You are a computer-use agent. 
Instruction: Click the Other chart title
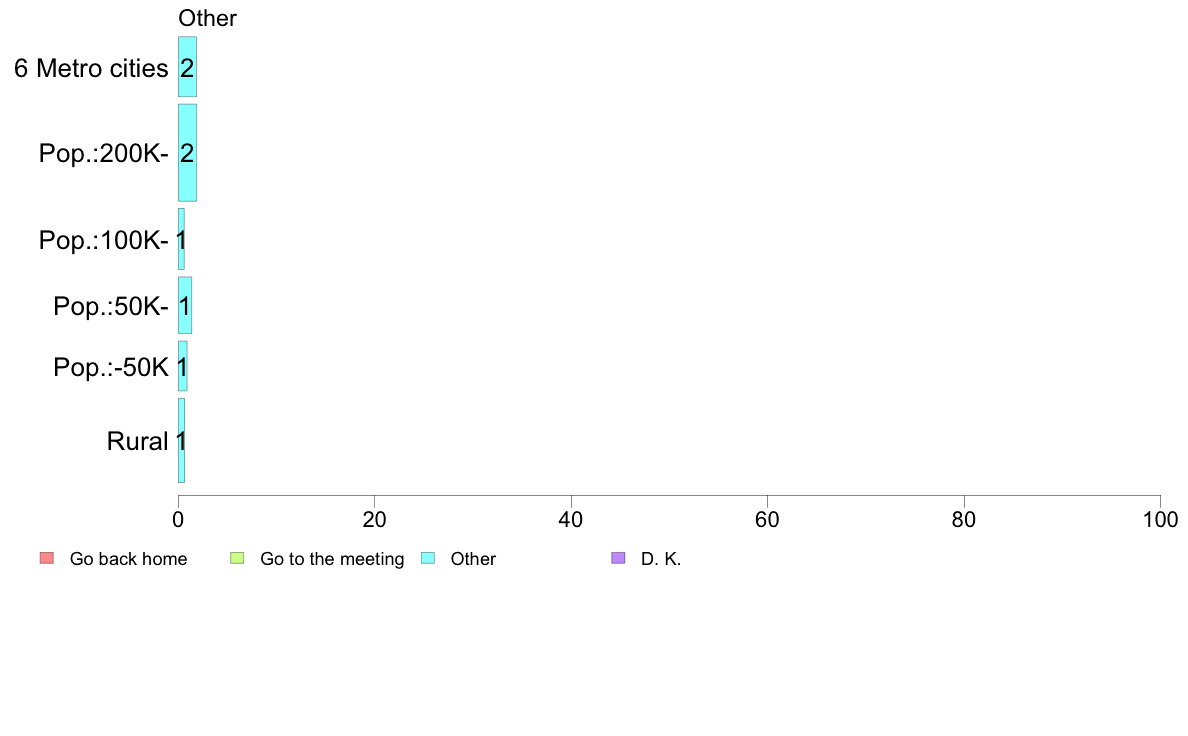pyautogui.click(x=207, y=18)
